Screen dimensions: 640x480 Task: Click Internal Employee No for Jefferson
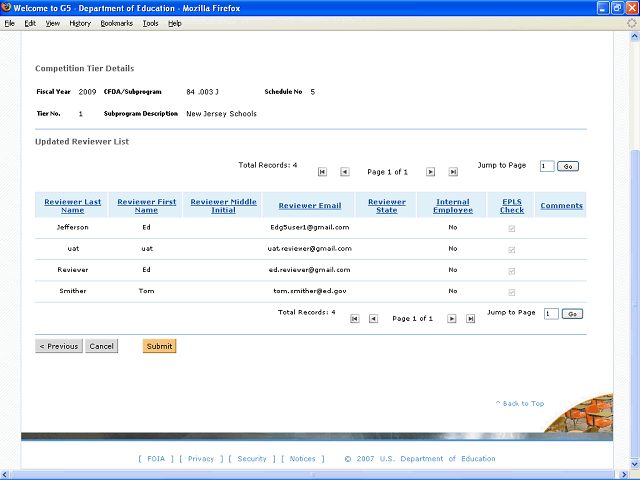pos(453,227)
